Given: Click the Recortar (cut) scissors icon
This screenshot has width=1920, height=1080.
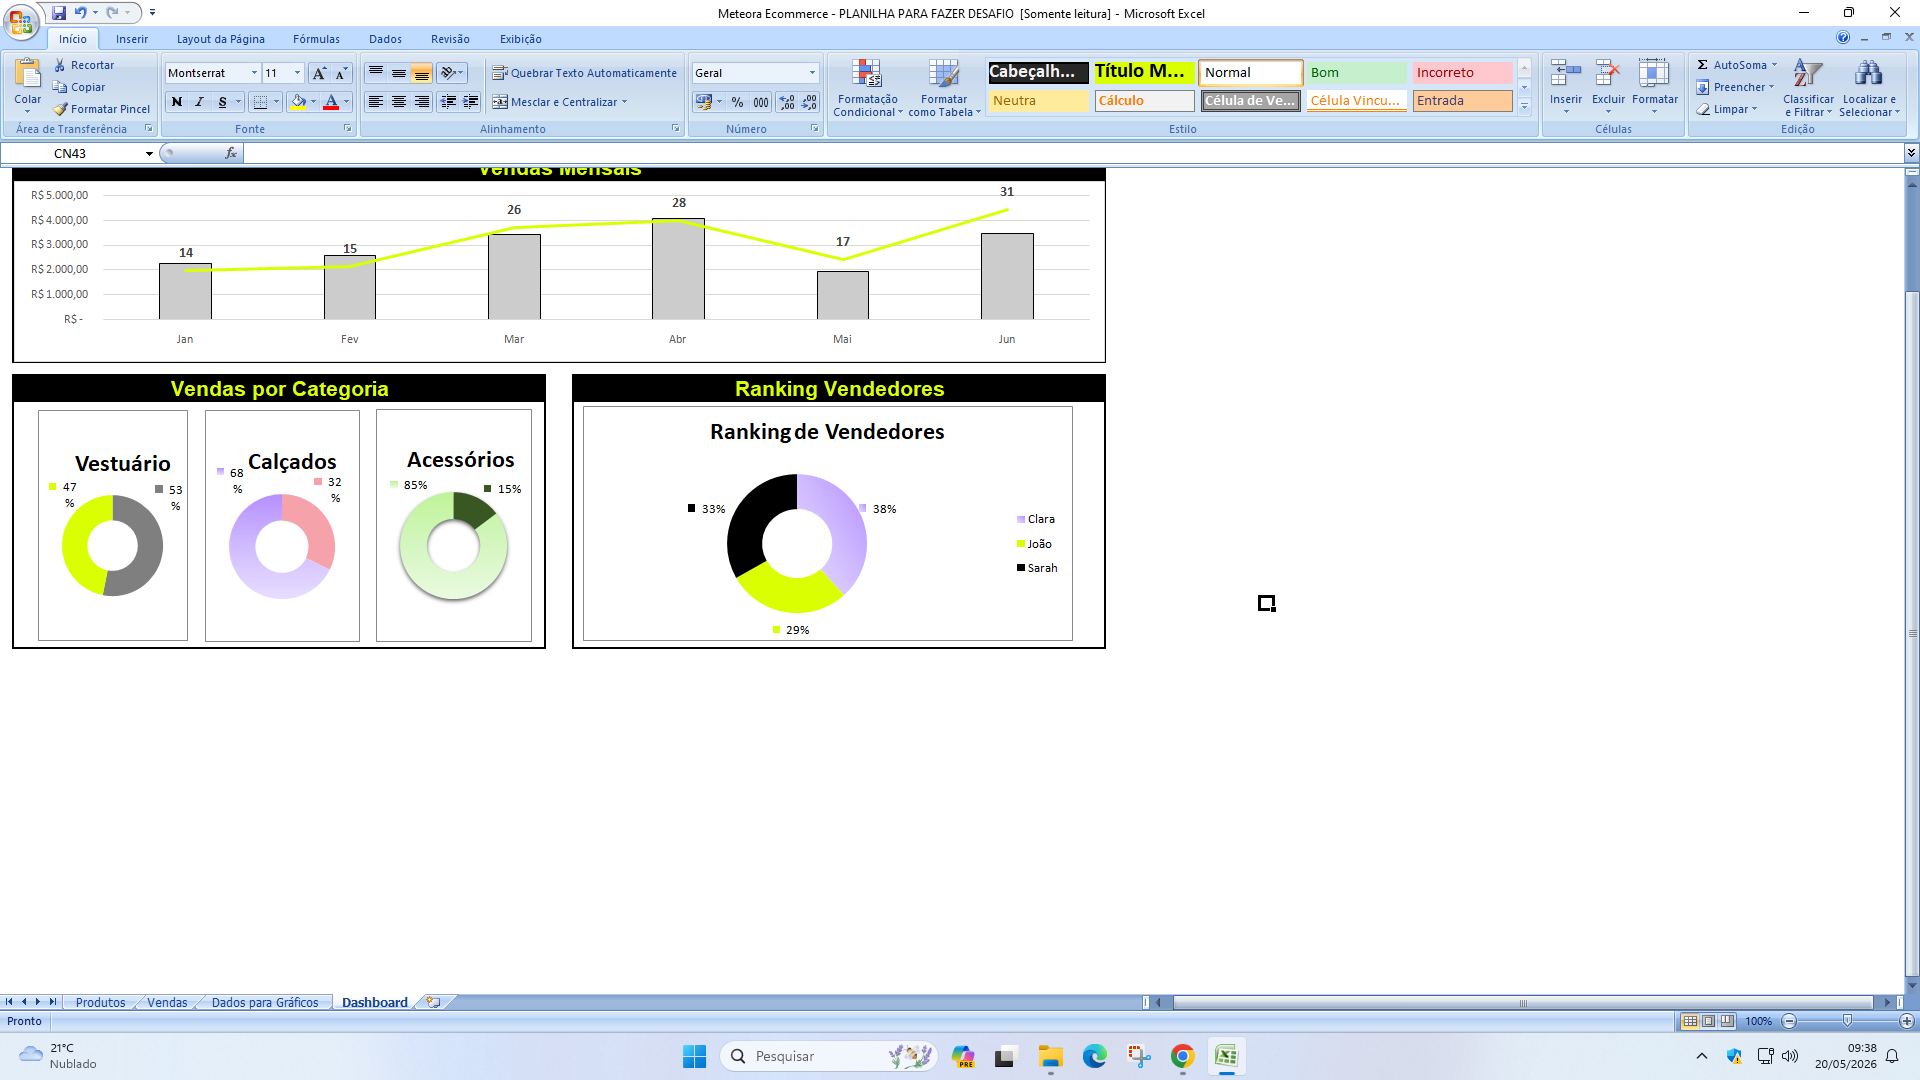Looking at the screenshot, I should tap(59, 65).
